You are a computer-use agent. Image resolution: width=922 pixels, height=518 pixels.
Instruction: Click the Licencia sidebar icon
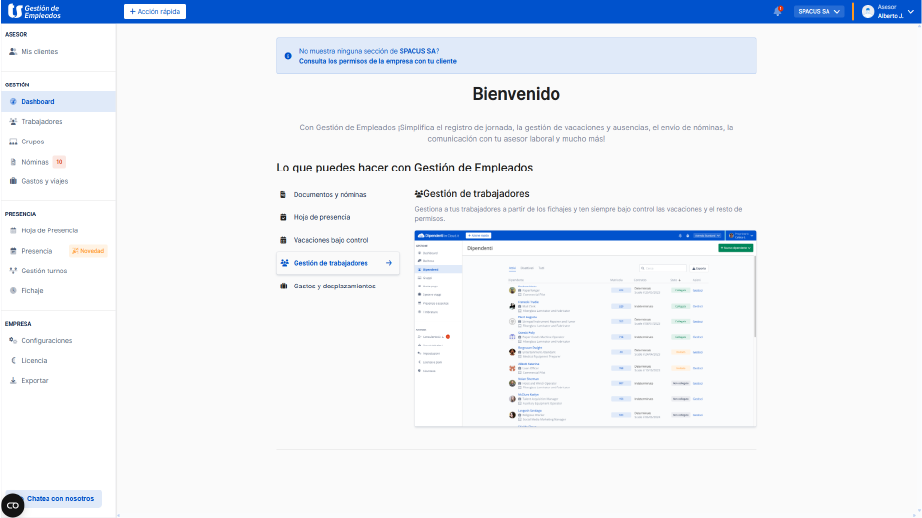[x=13, y=360]
